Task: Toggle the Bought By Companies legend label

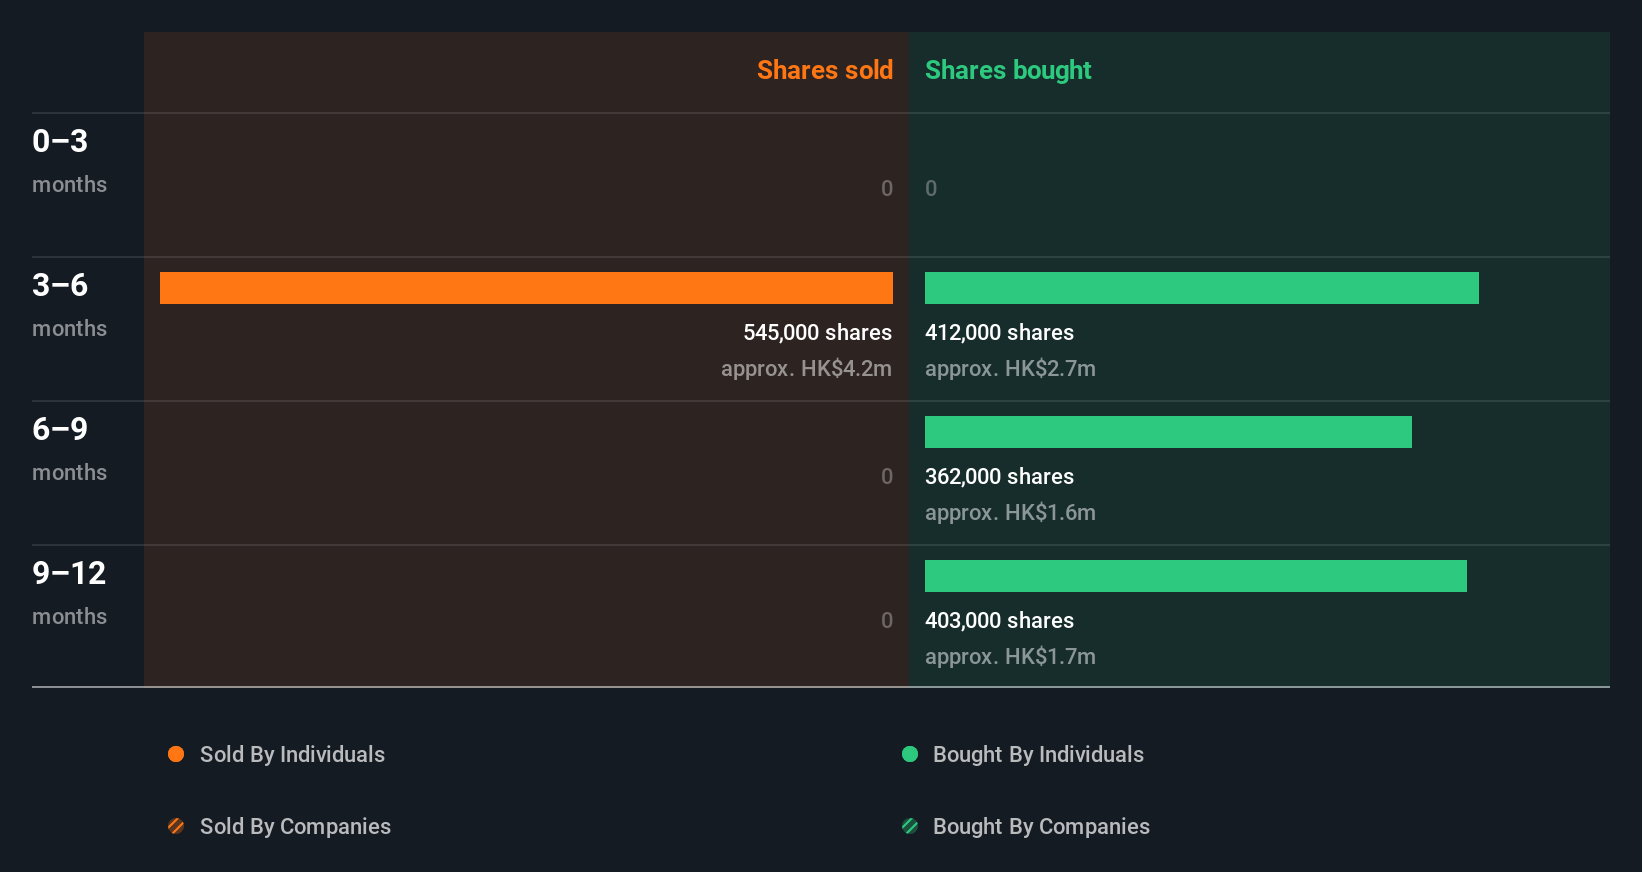Action: coord(1041,826)
